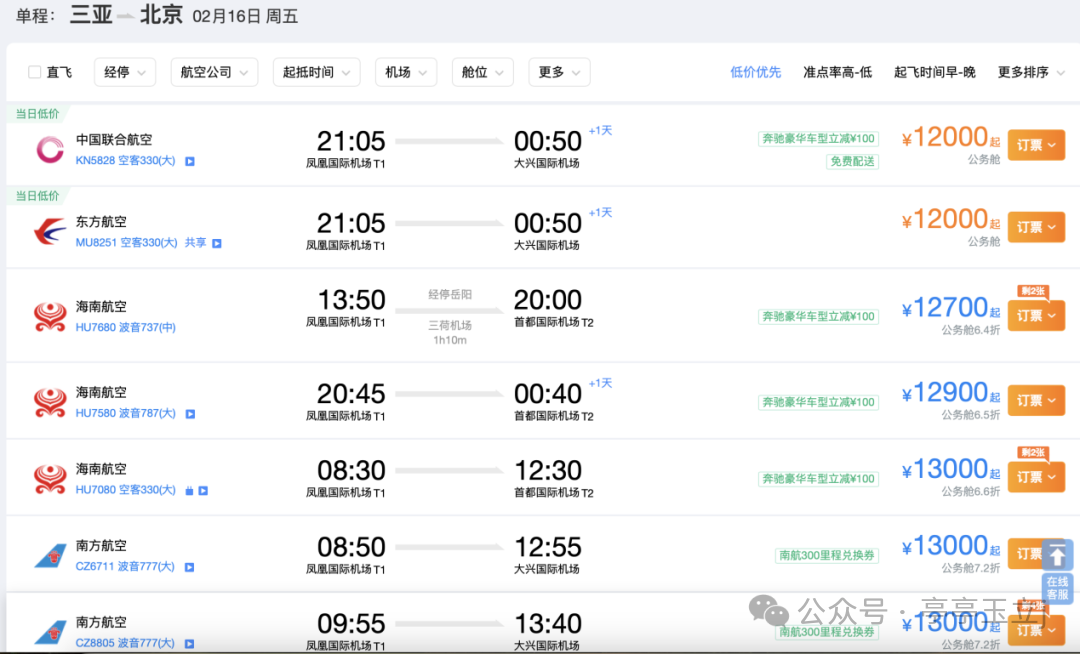Open the 更多排序 sorting menu
The height and width of the screenshot is (654, 1080).
click(x=1030, y=72)
